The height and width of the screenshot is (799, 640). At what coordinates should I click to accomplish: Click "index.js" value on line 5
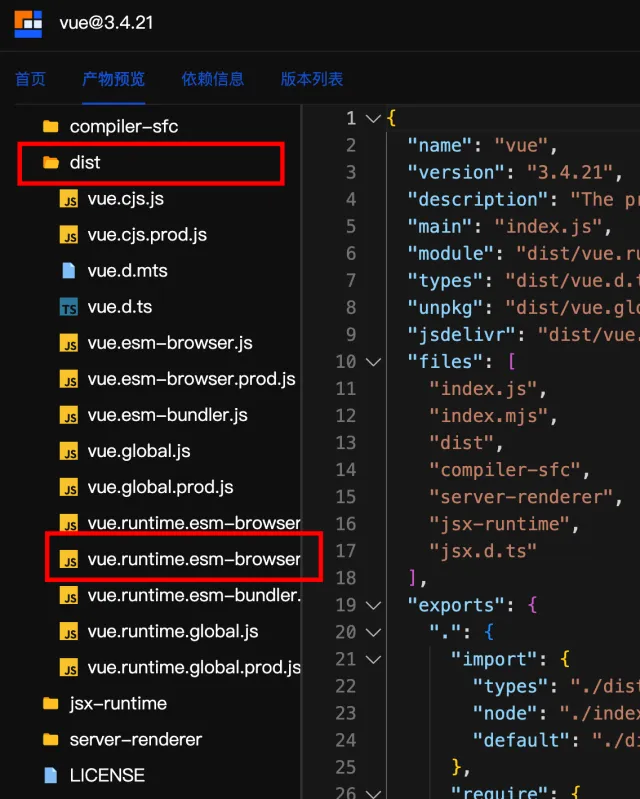click(x=548, y=226)
